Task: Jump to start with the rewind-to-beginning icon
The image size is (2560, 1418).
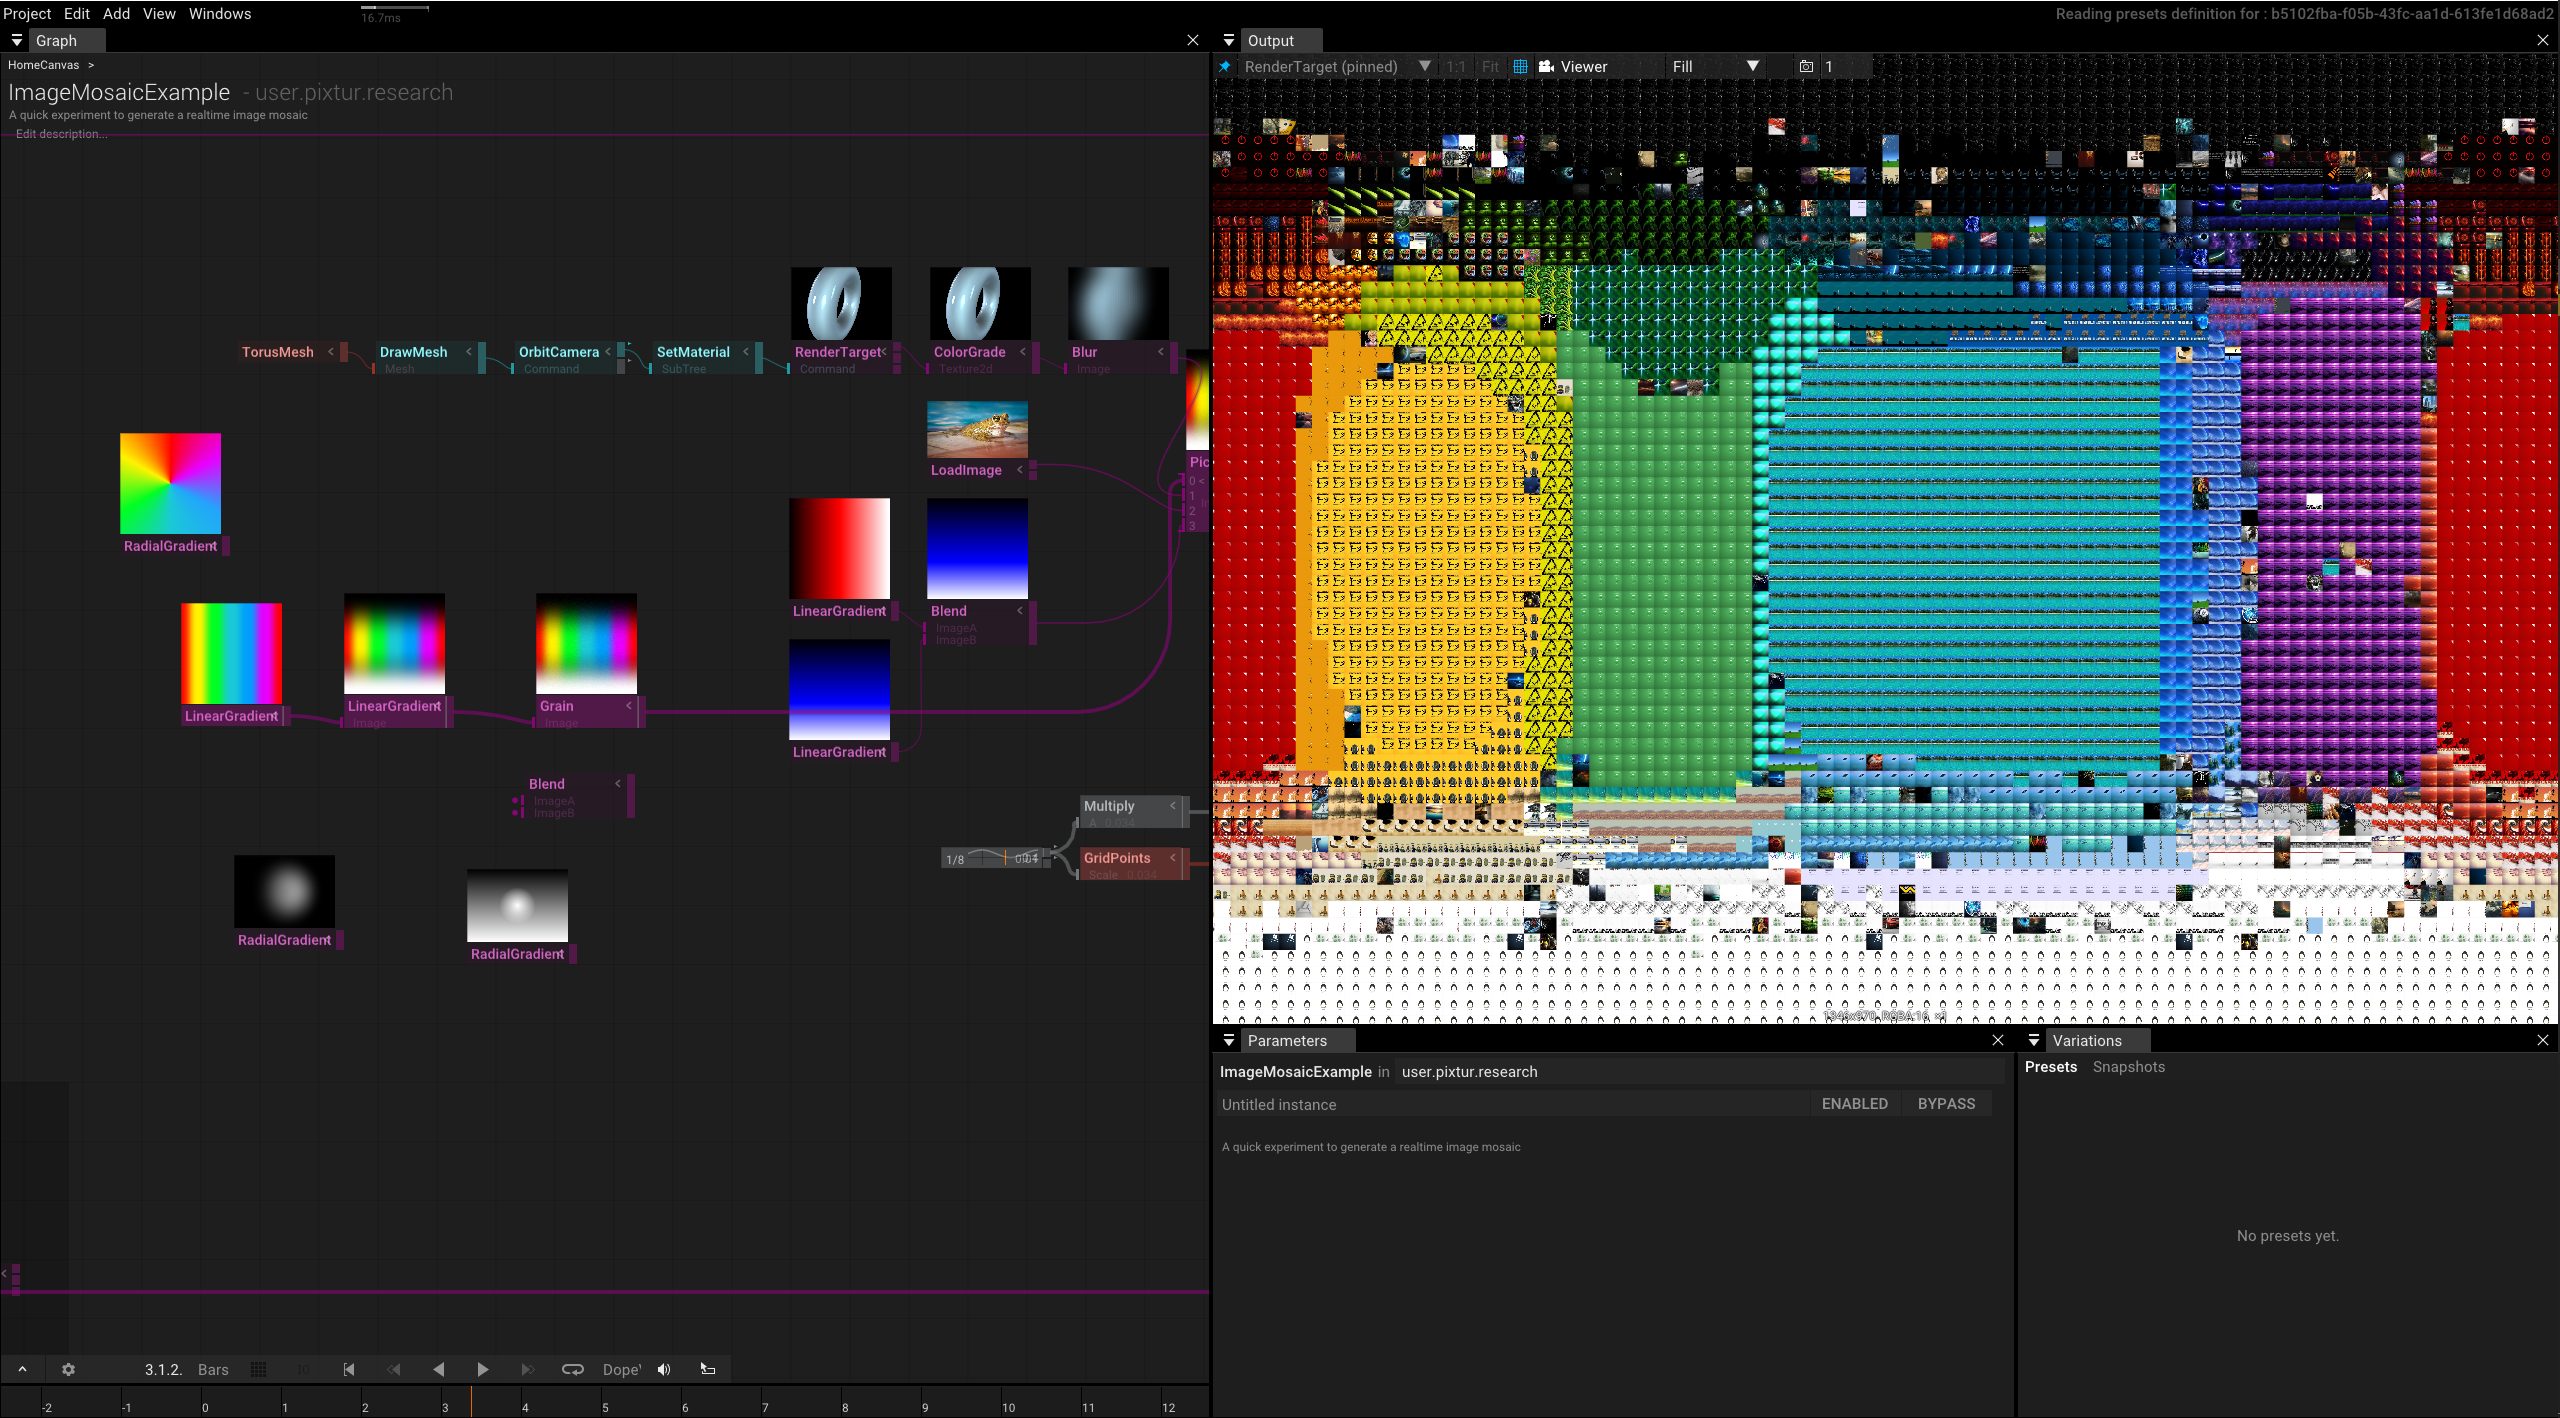Action: 348,1369
